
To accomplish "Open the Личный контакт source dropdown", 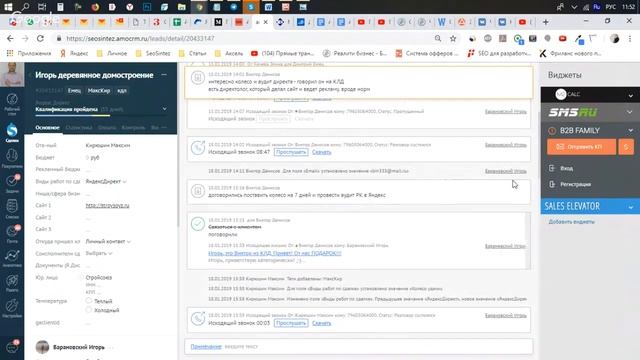I will (108, 241).
